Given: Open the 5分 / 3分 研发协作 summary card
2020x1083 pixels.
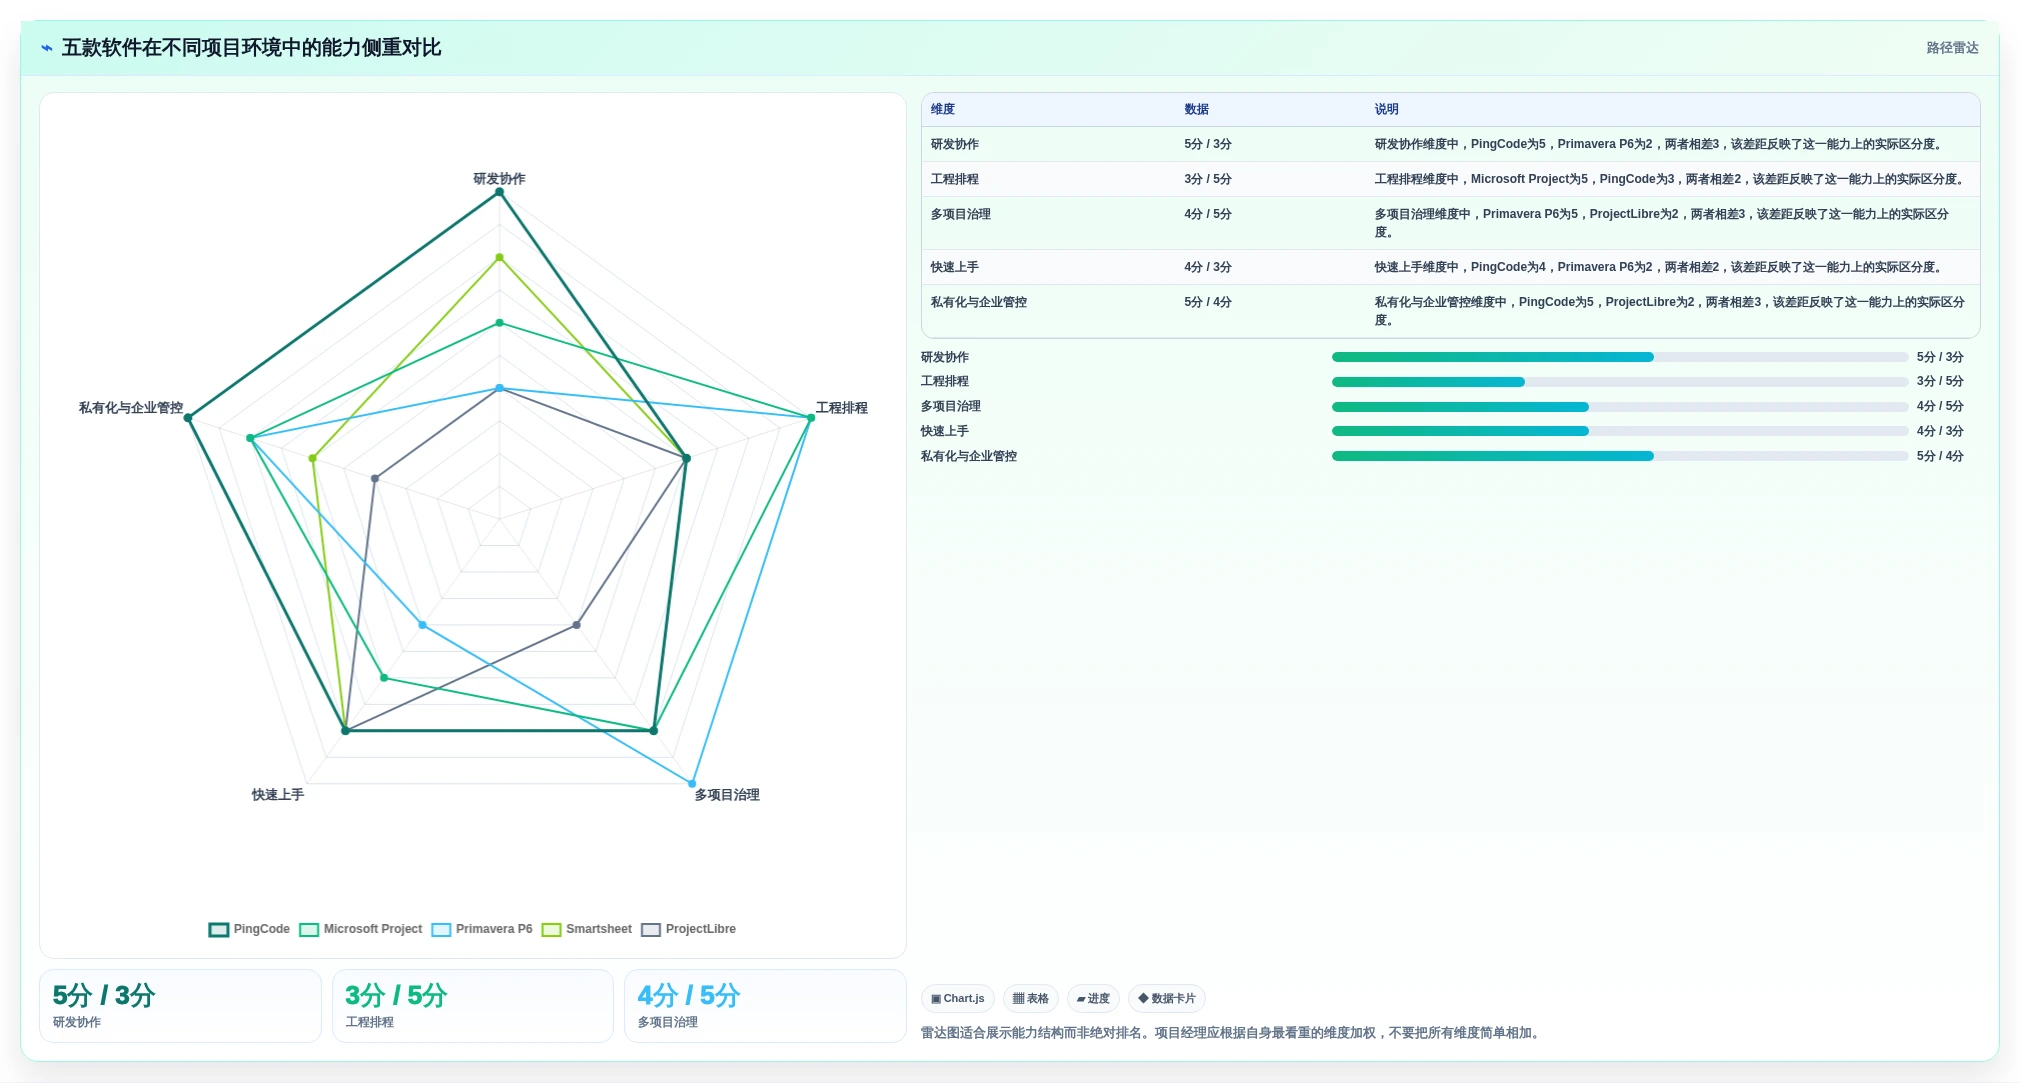Looking at the screenshot, I should click(x=180, y=1006).
